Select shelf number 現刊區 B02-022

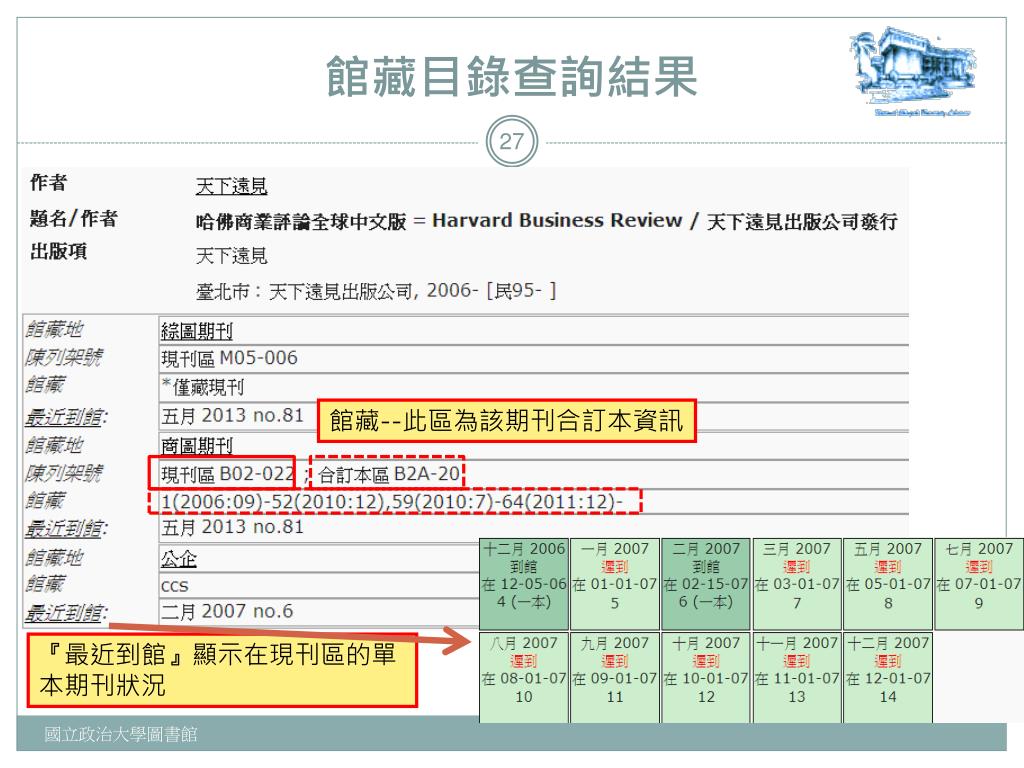(x=227, y=474)
